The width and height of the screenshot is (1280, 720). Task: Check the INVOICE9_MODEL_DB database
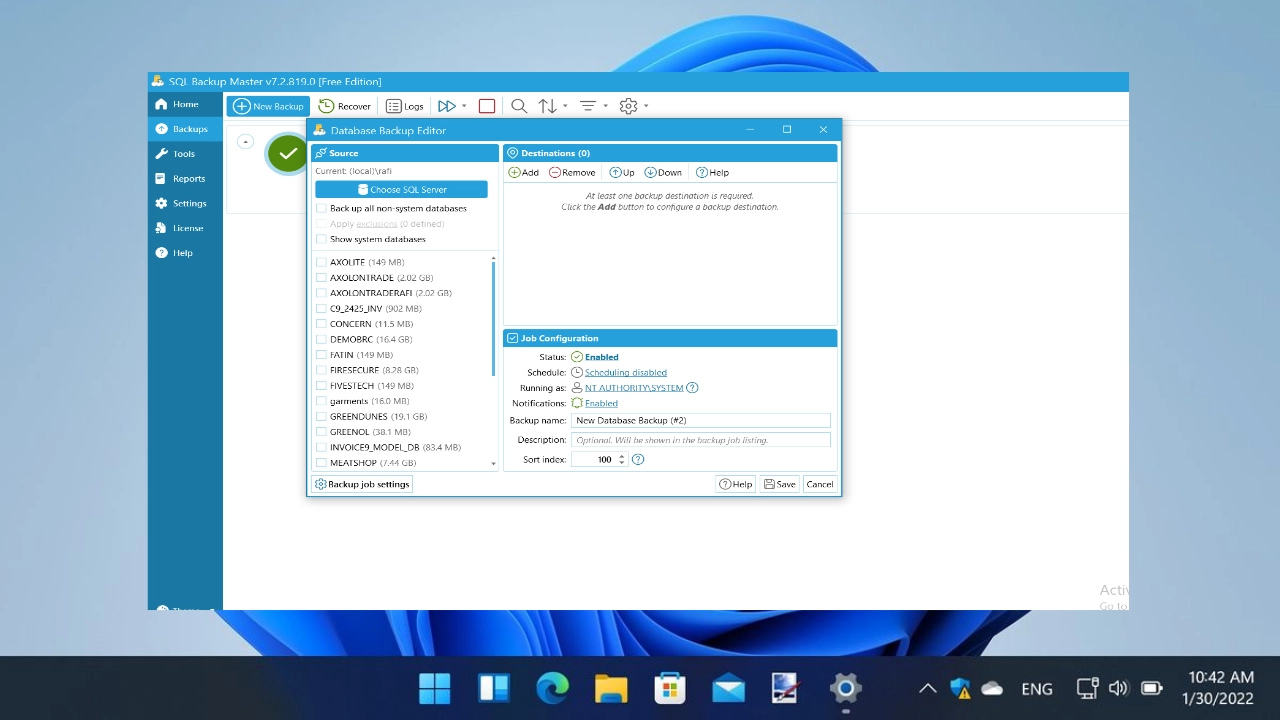[x=321, y=448]
